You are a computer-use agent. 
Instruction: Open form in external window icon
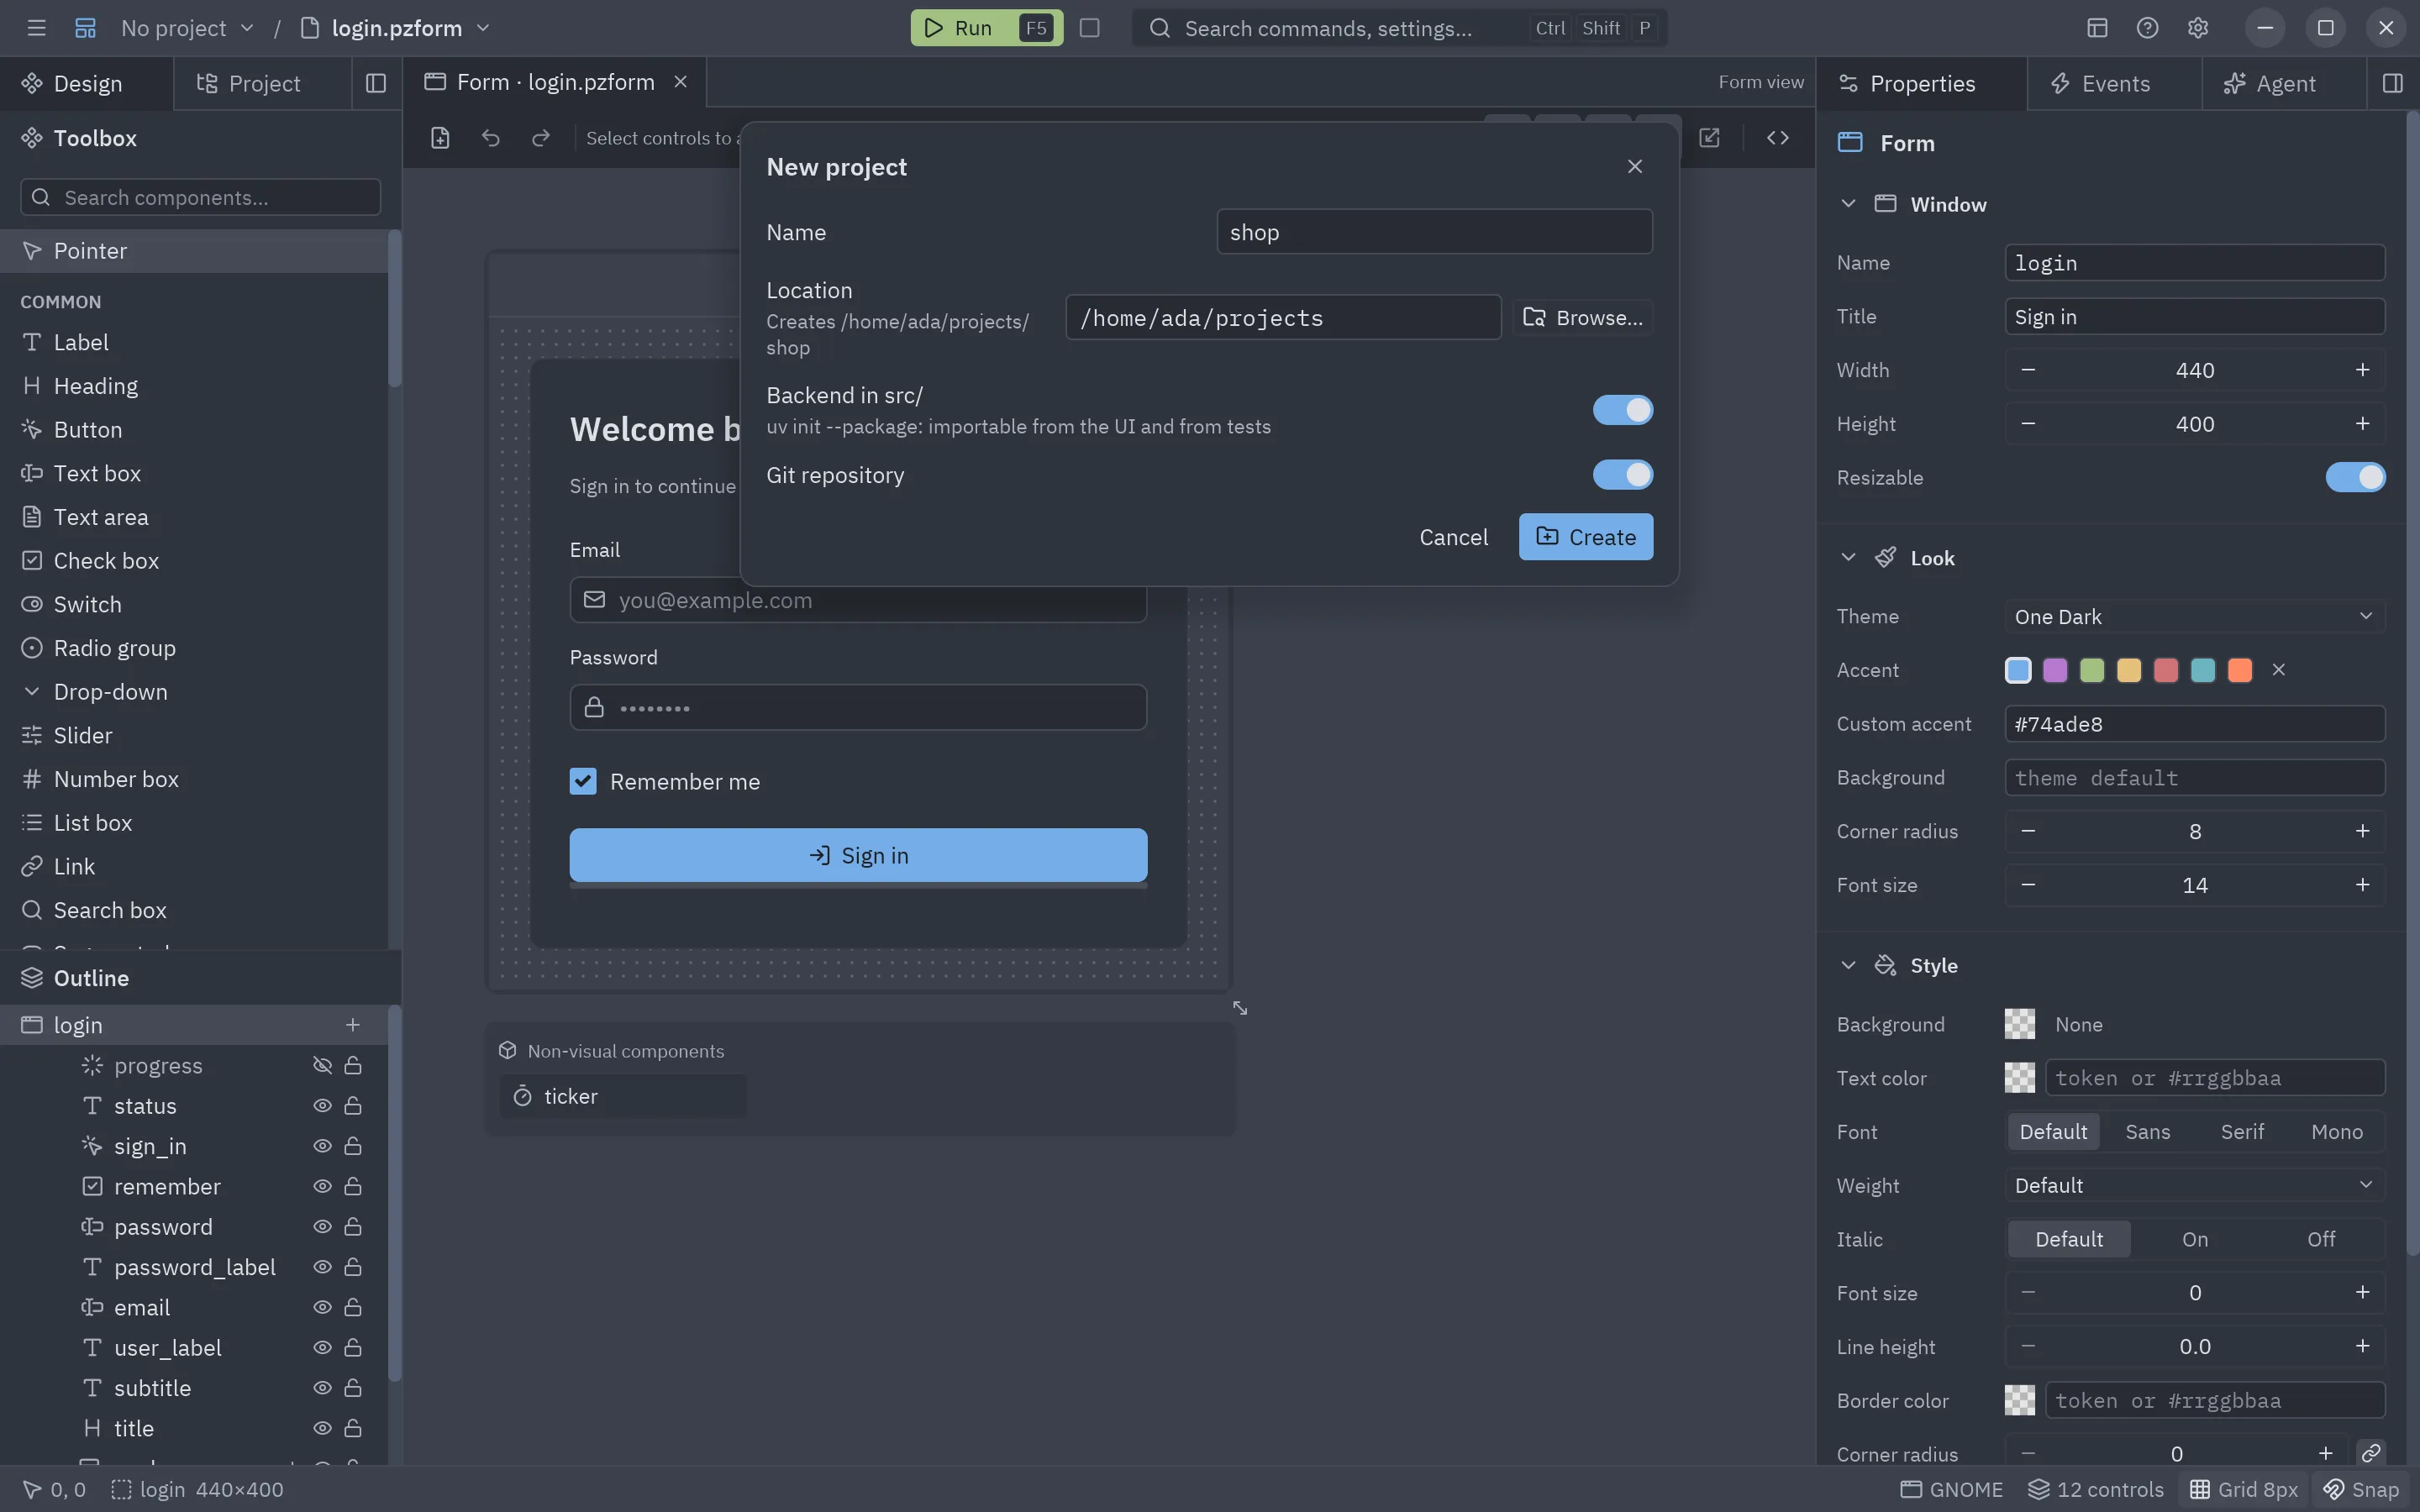pos(1710,138)
